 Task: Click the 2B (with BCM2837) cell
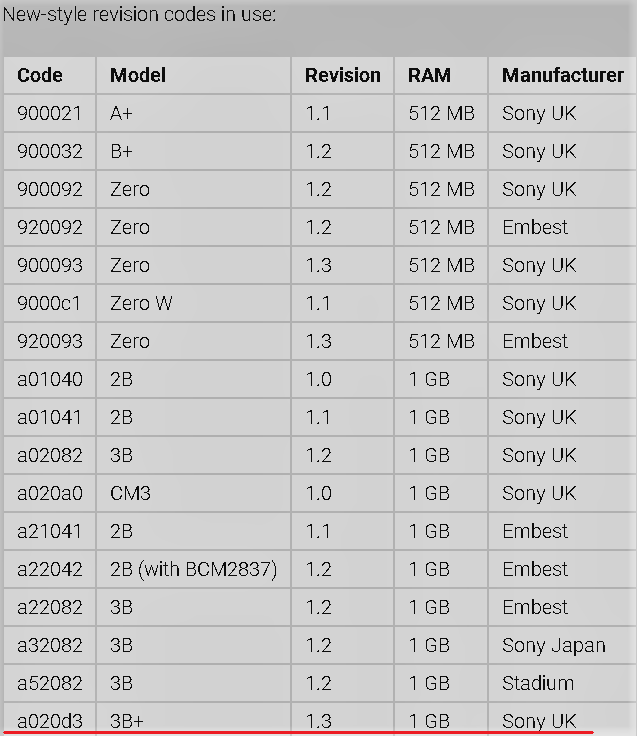[x=193, y=569]
